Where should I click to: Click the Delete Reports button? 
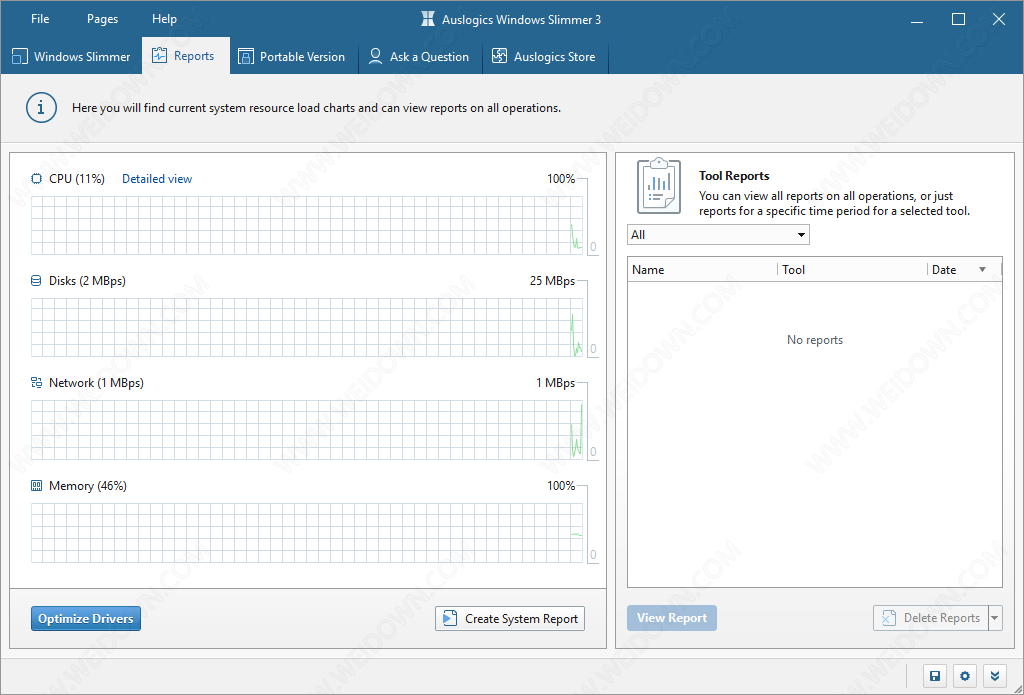(931, 618)
